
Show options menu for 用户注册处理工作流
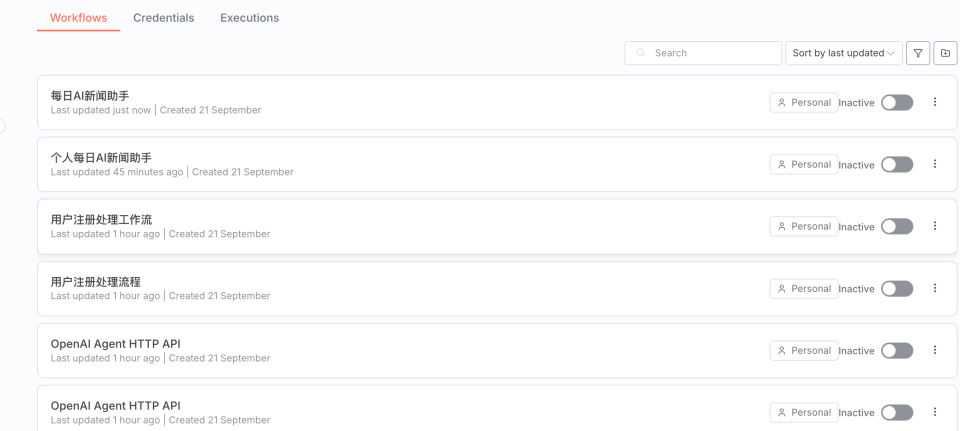click(x=935, y=226)
